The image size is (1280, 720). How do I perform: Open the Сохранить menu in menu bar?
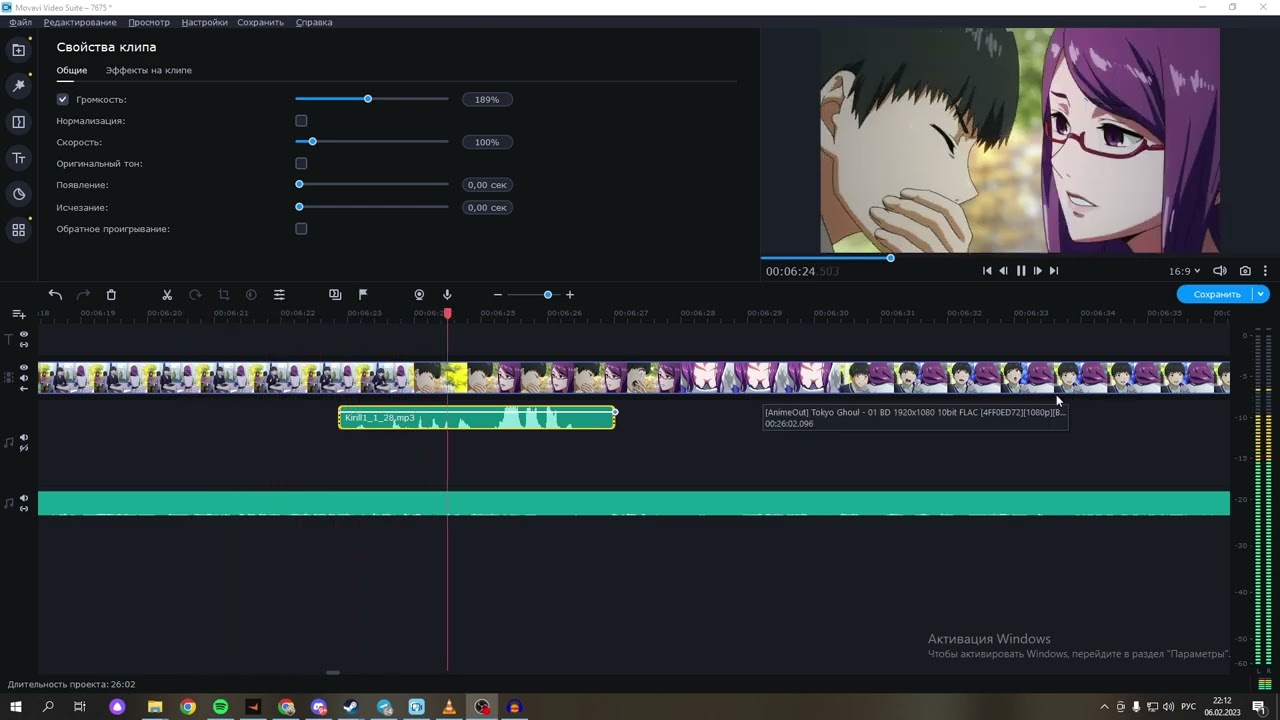coord(260,22)
